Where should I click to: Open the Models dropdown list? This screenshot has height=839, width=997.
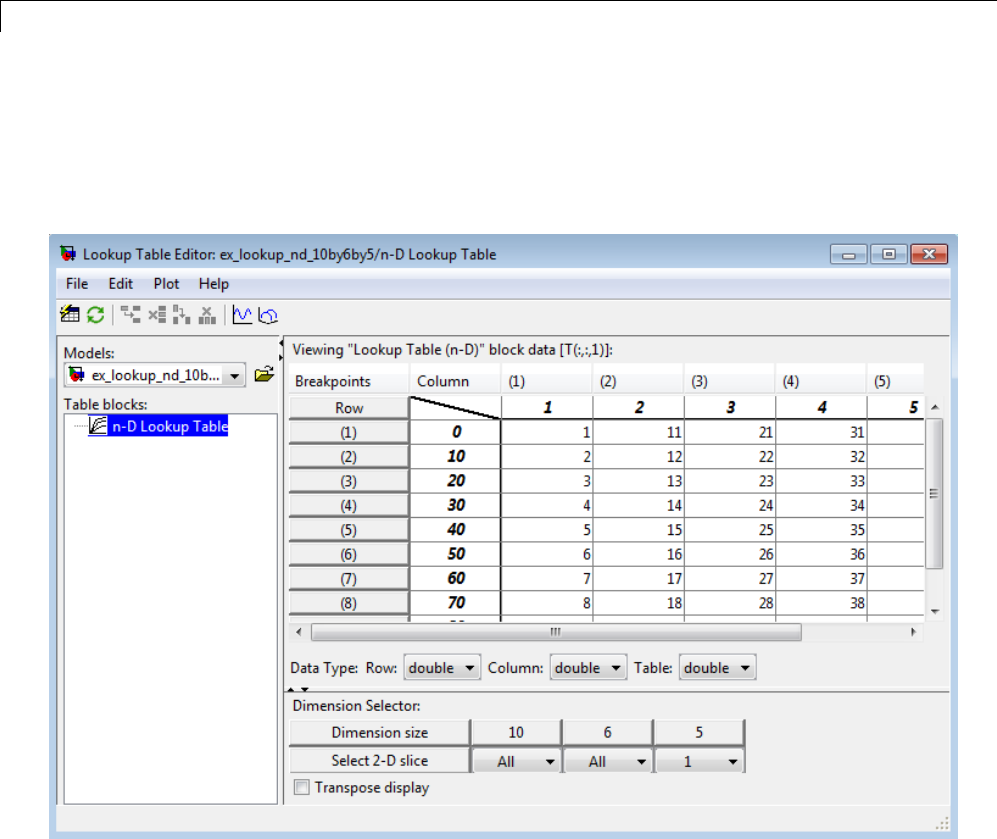coord(234,376)
